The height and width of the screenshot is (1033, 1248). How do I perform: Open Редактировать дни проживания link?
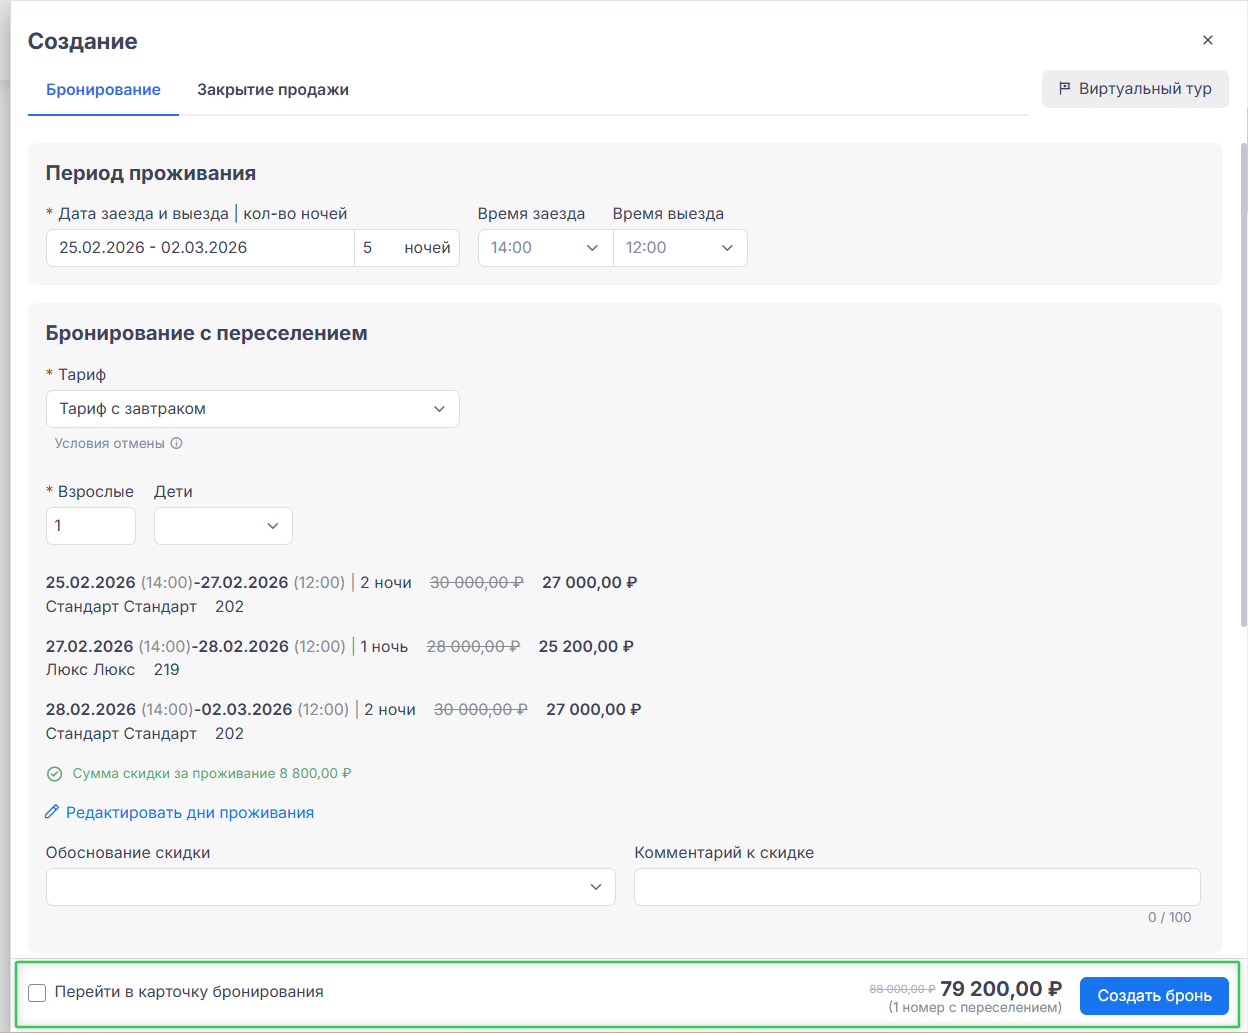(190, 813)
